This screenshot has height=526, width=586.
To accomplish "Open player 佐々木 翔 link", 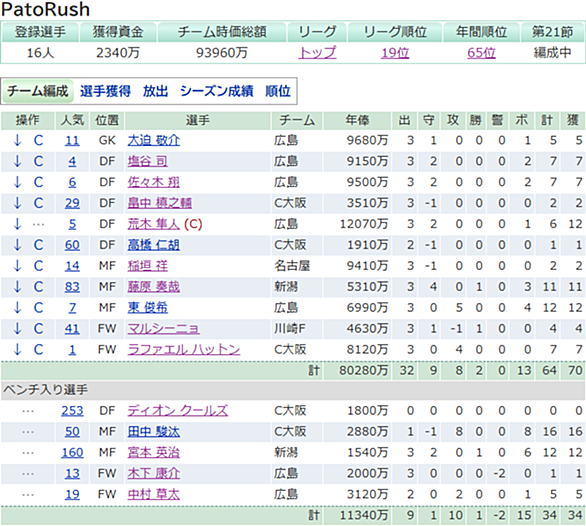I will point(154,182).
